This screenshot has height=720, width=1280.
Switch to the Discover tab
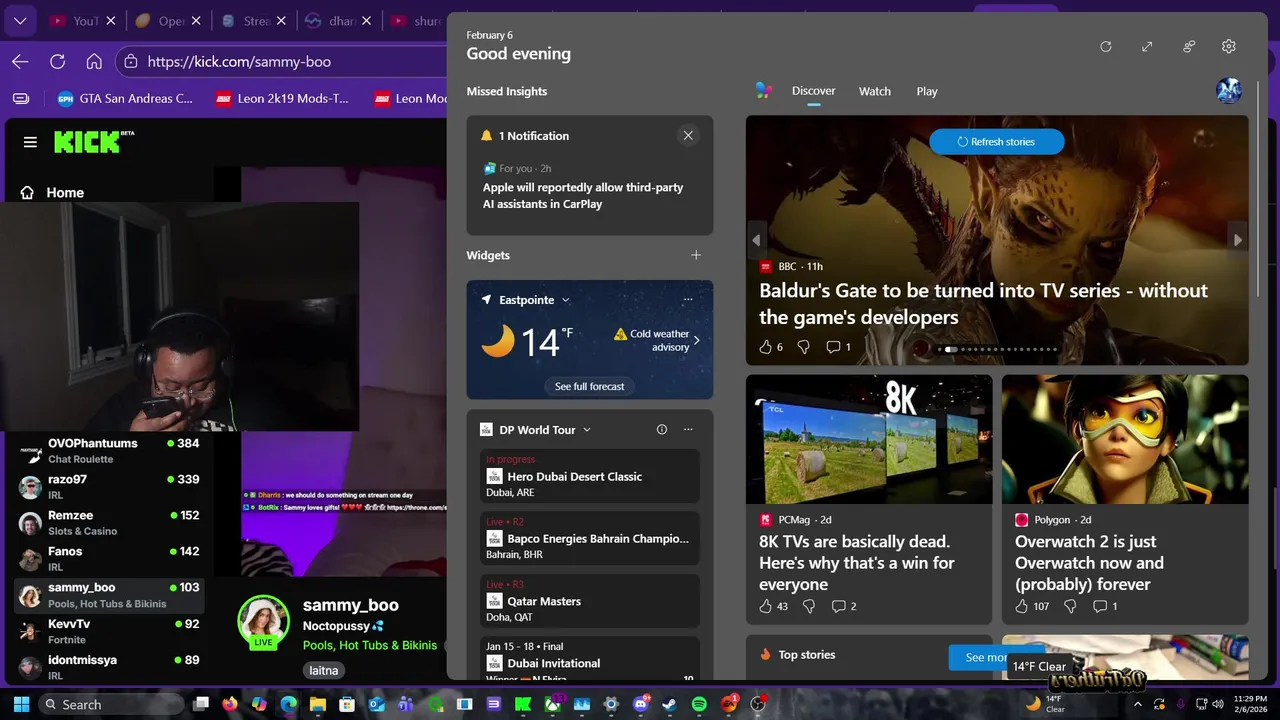tap(813, 91)
